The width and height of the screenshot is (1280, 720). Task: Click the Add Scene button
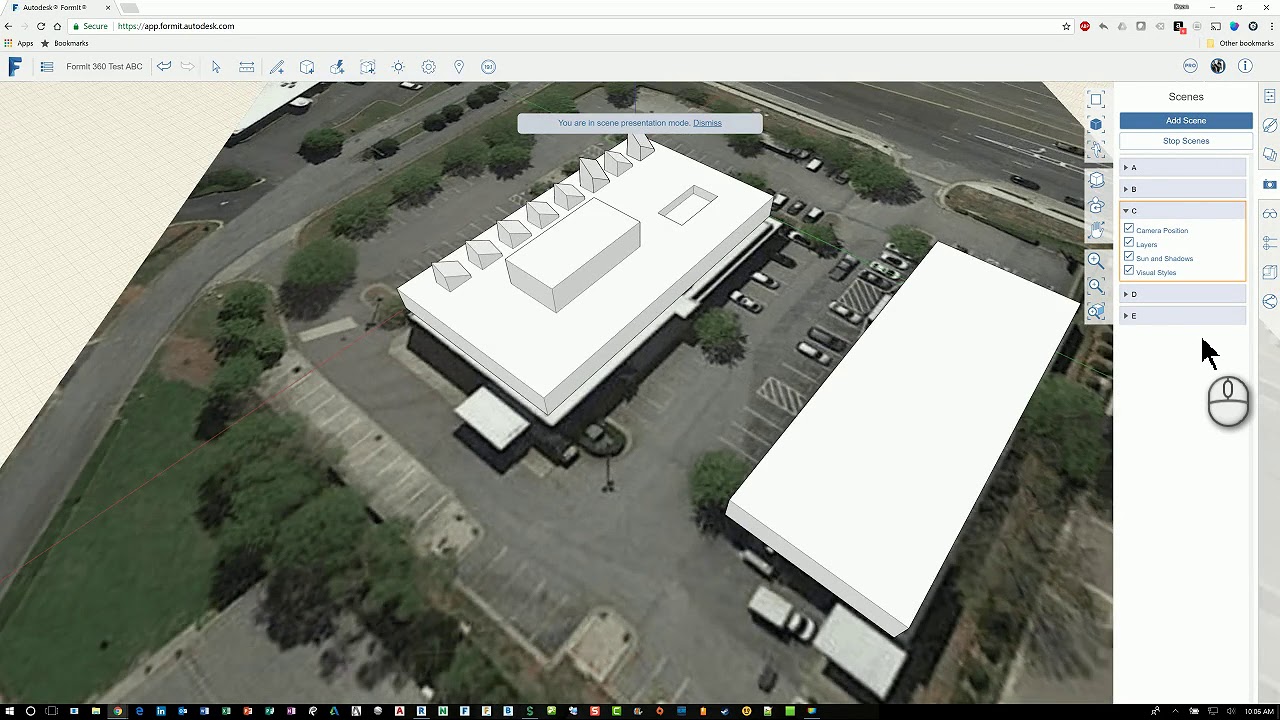point(1186,121)
